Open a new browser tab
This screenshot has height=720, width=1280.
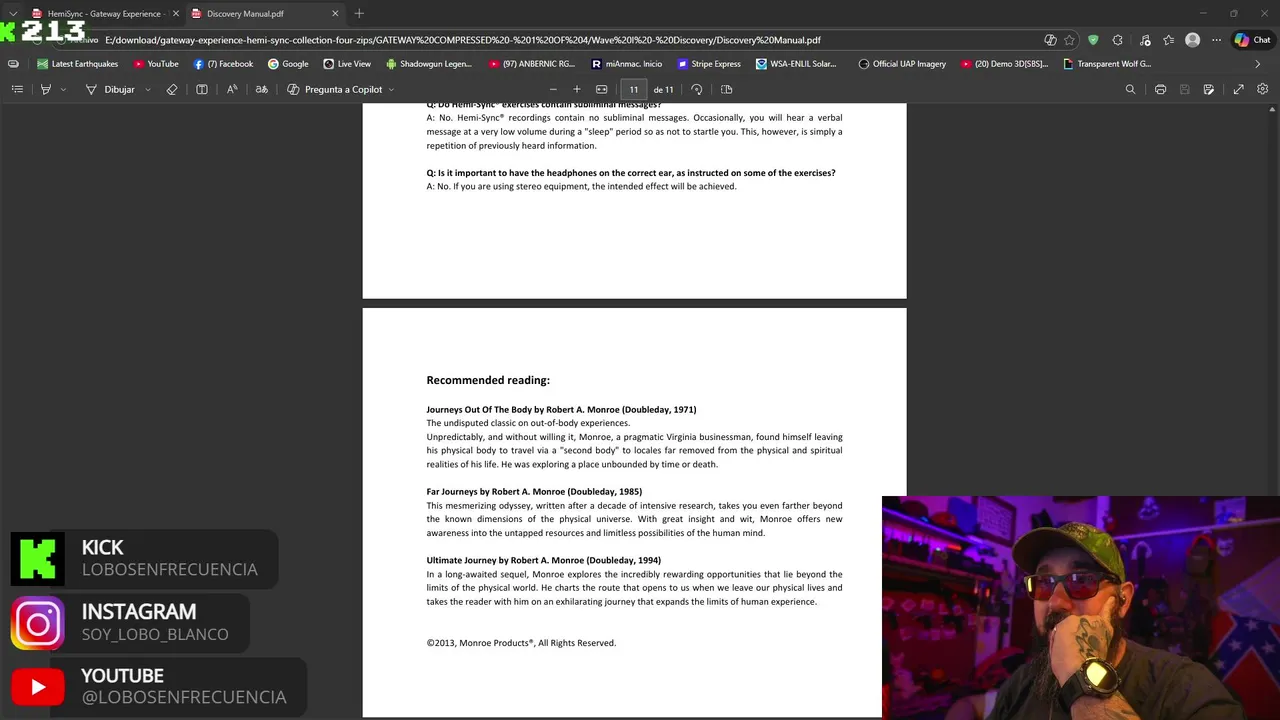(x=359, y=14)
